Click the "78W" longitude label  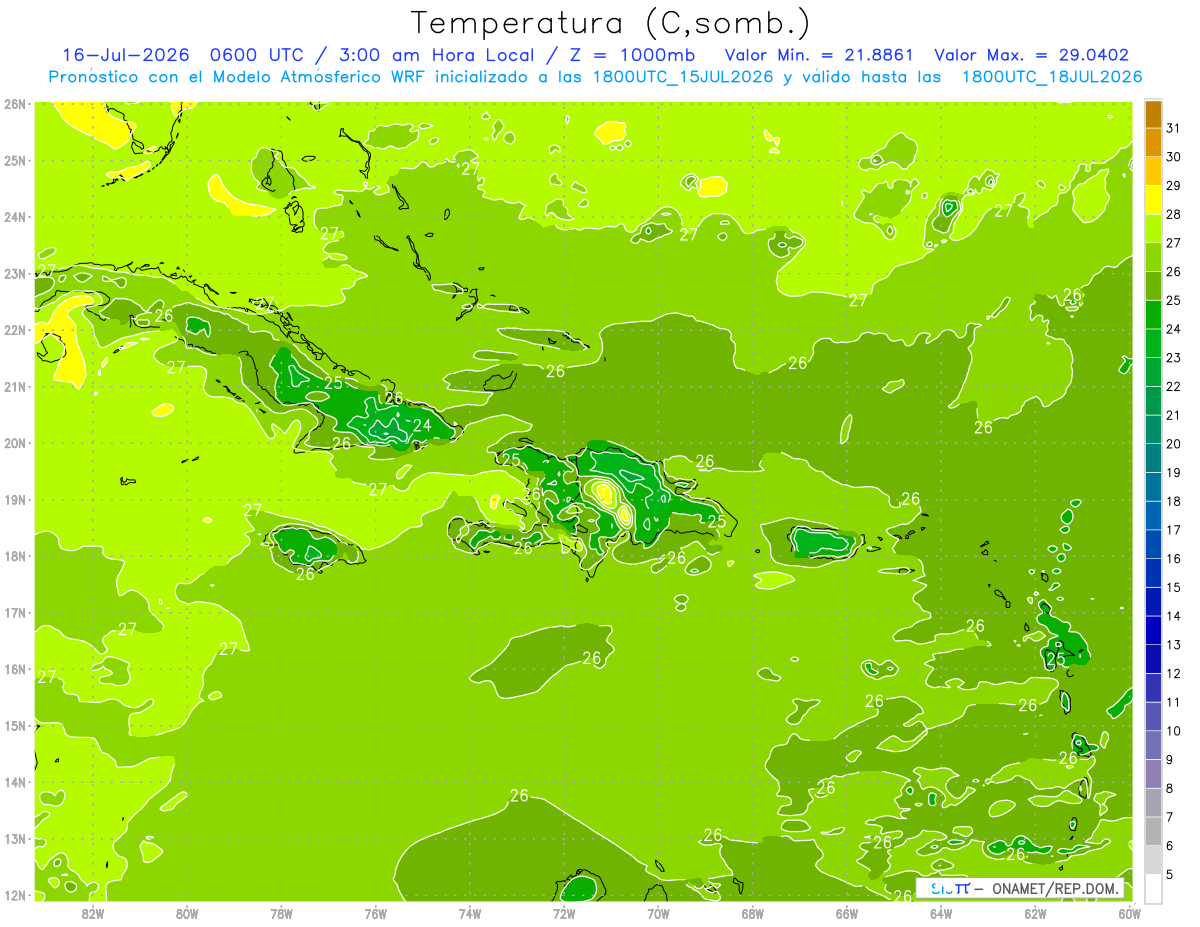point(281,913)
